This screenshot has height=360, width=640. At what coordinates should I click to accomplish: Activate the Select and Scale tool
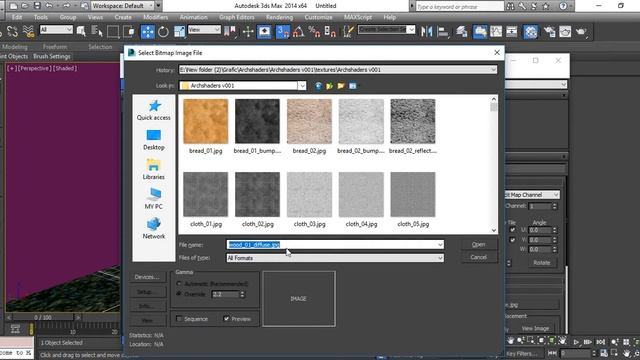point(179,31)
